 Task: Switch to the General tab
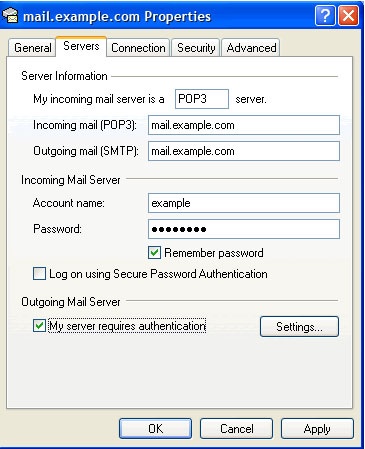point(32,48)
